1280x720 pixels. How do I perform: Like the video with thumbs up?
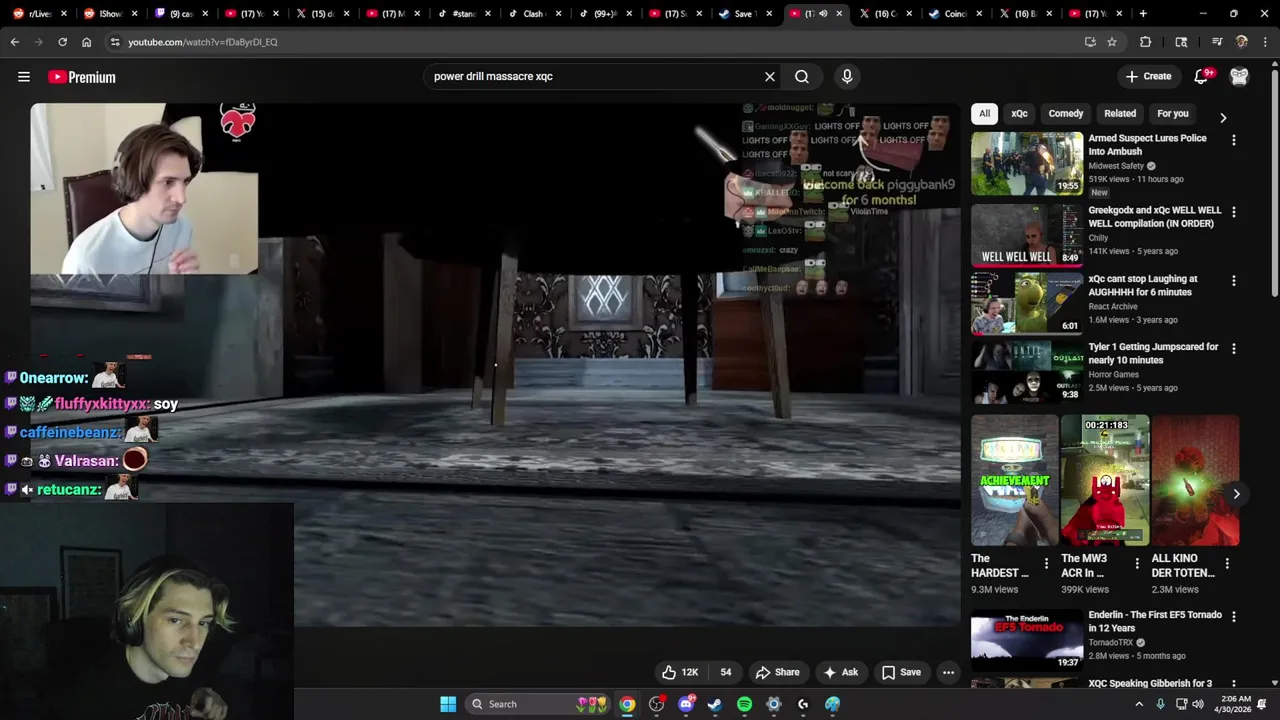click(x=680, y=672)
